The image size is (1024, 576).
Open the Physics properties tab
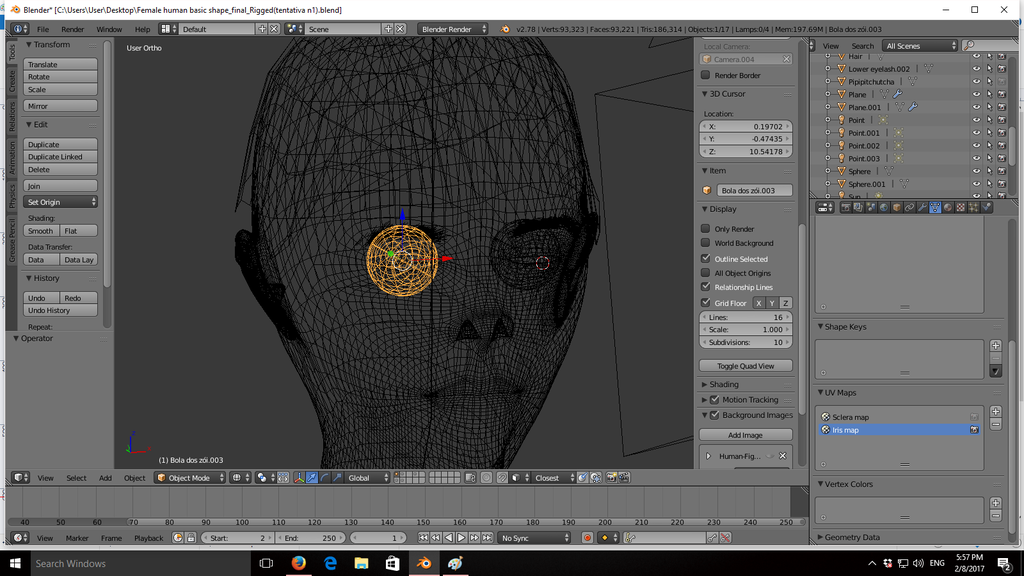click(987, 208)
